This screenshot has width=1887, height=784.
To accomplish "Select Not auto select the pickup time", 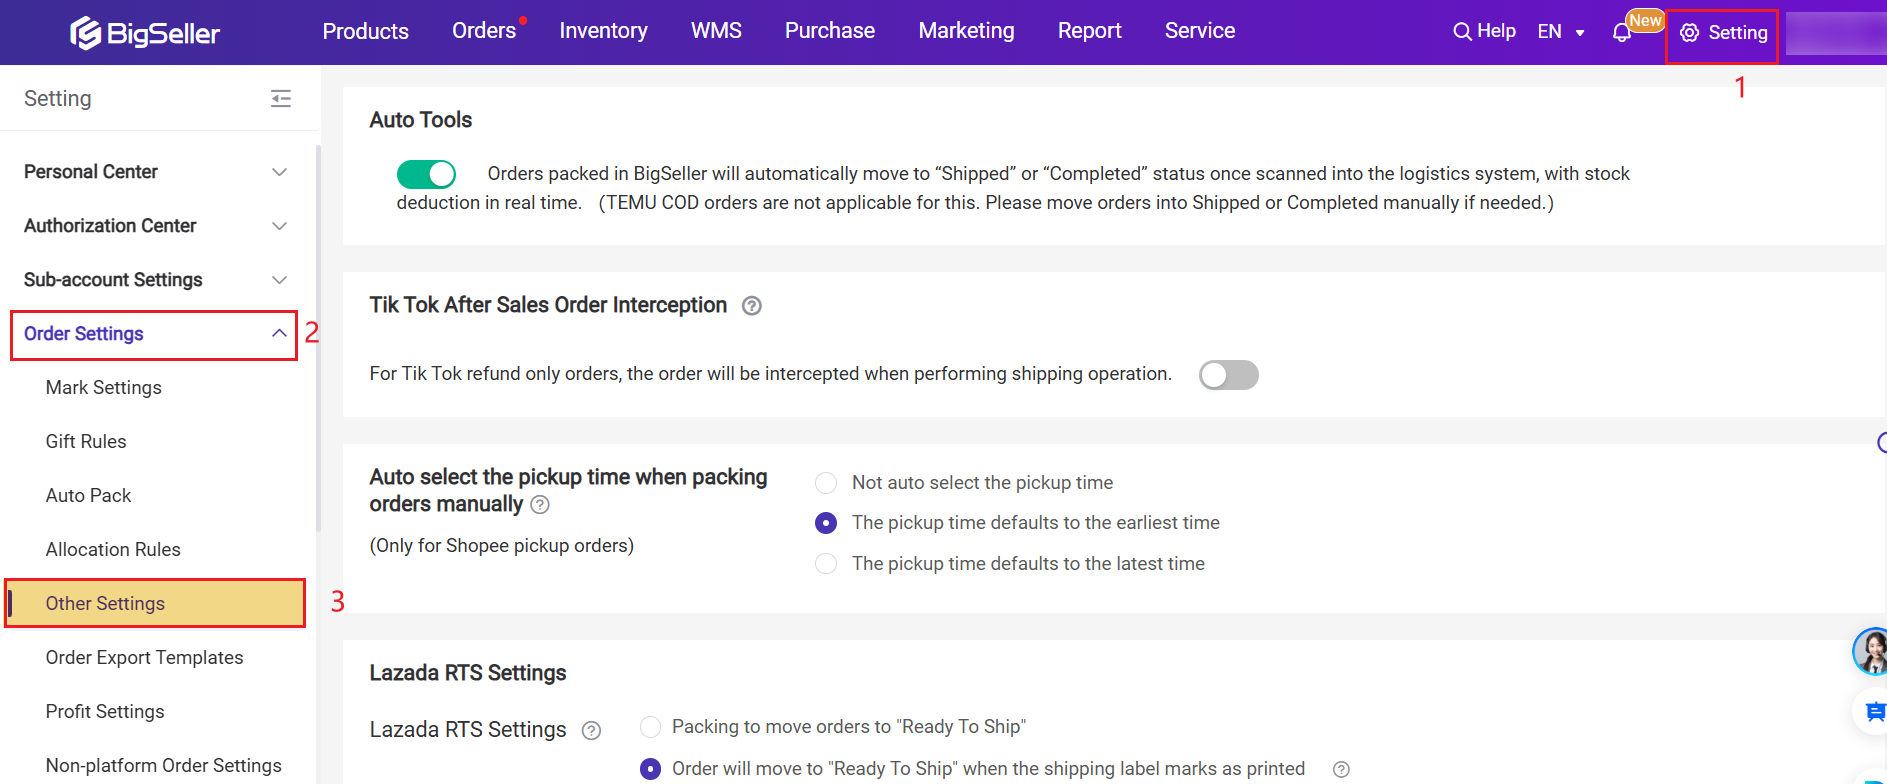I will click(x=826, y=483).
